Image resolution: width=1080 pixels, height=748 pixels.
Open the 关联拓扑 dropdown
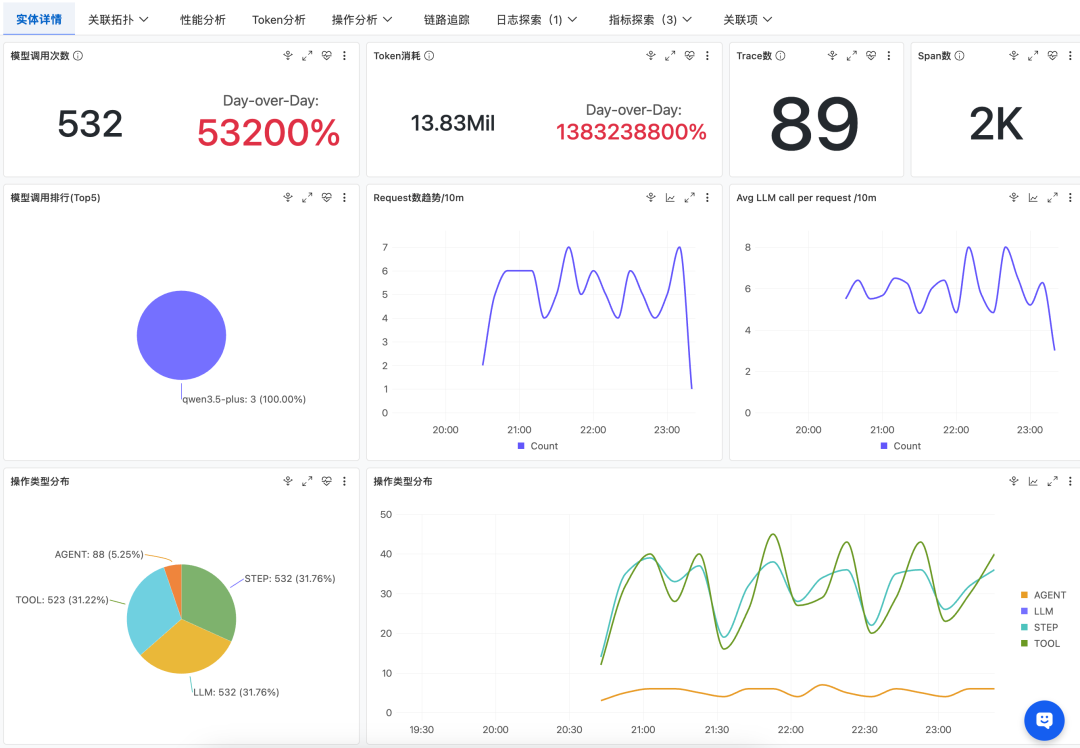118,18
